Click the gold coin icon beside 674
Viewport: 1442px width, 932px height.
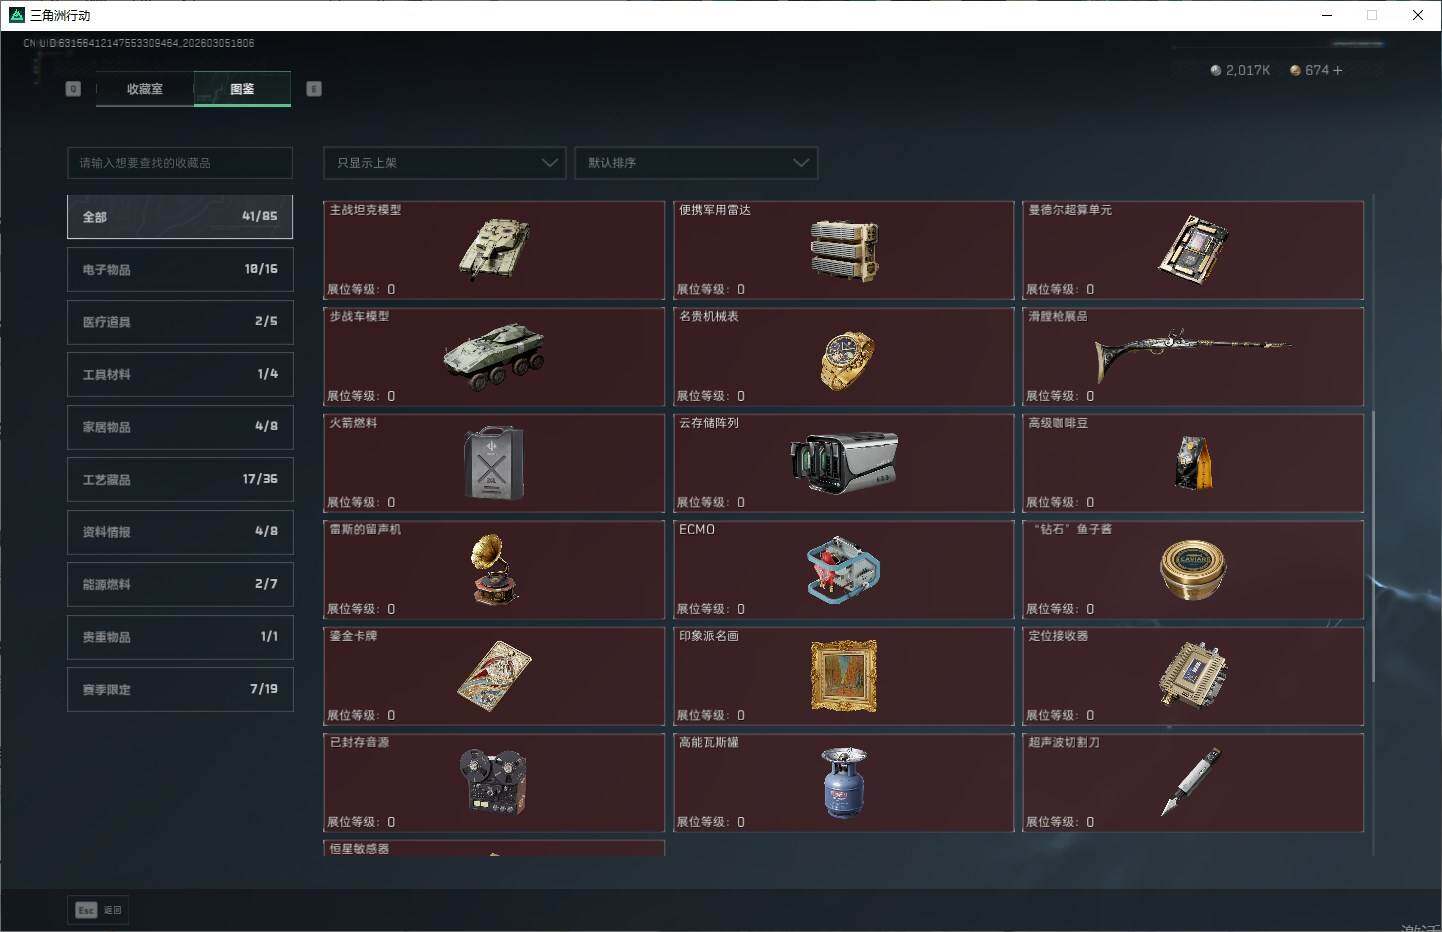tap(1295, 70)
